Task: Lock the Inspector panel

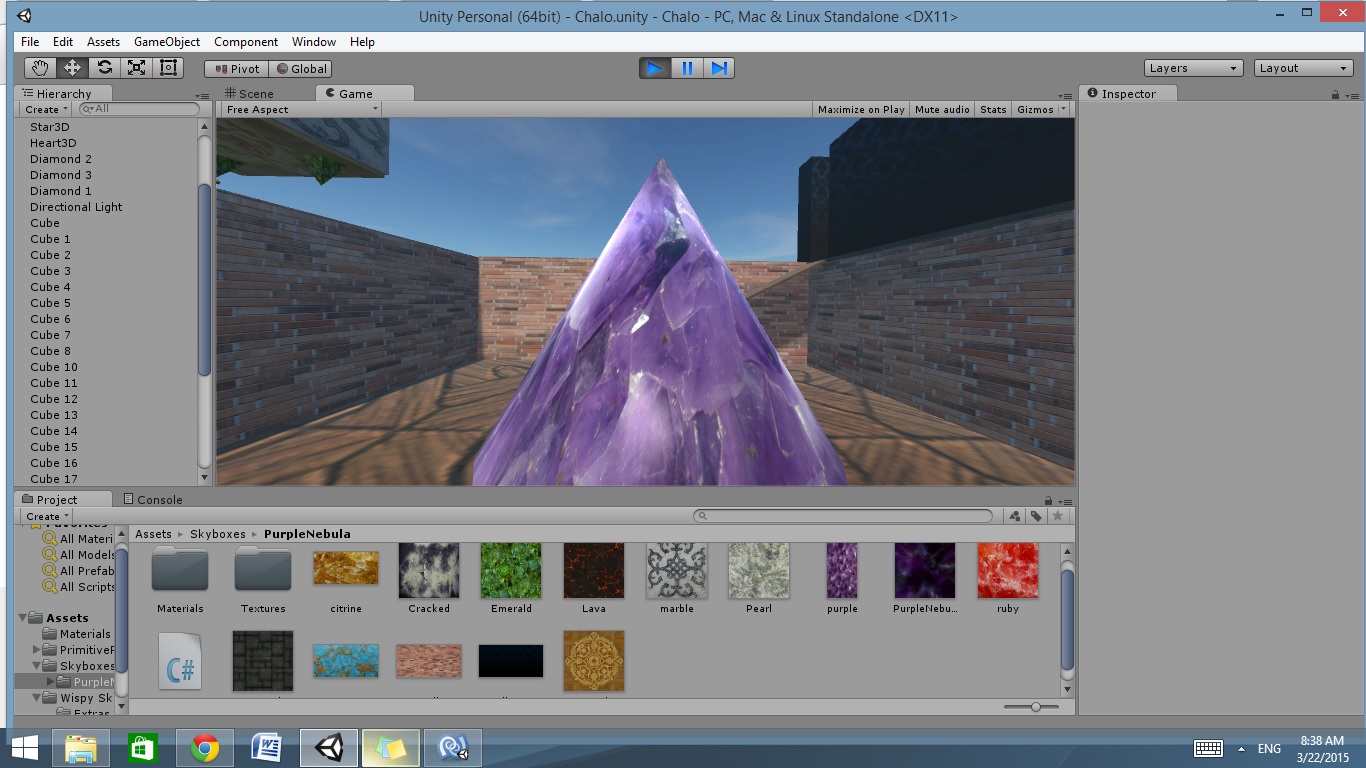Action: click(1335, 94)
